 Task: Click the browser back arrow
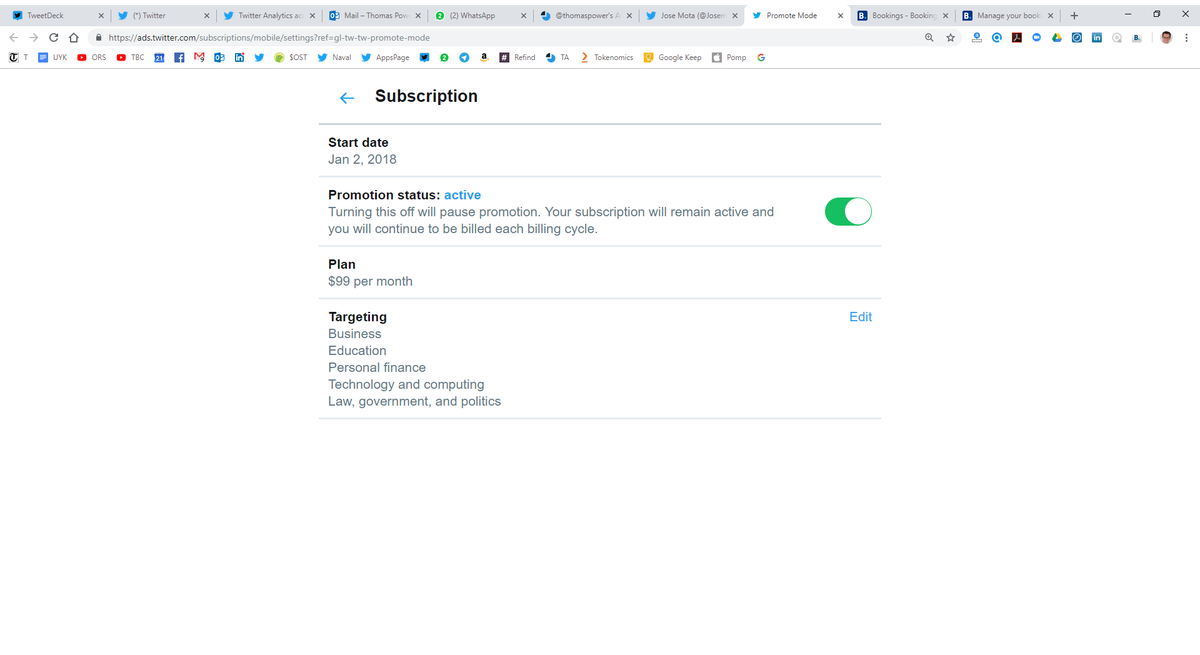coord(15,37)
